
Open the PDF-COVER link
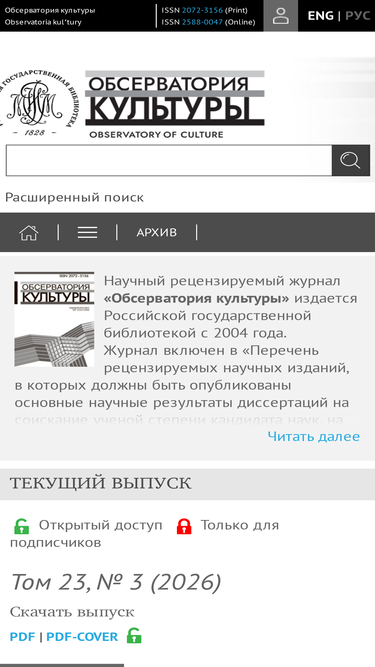click(x=82, y=637)
